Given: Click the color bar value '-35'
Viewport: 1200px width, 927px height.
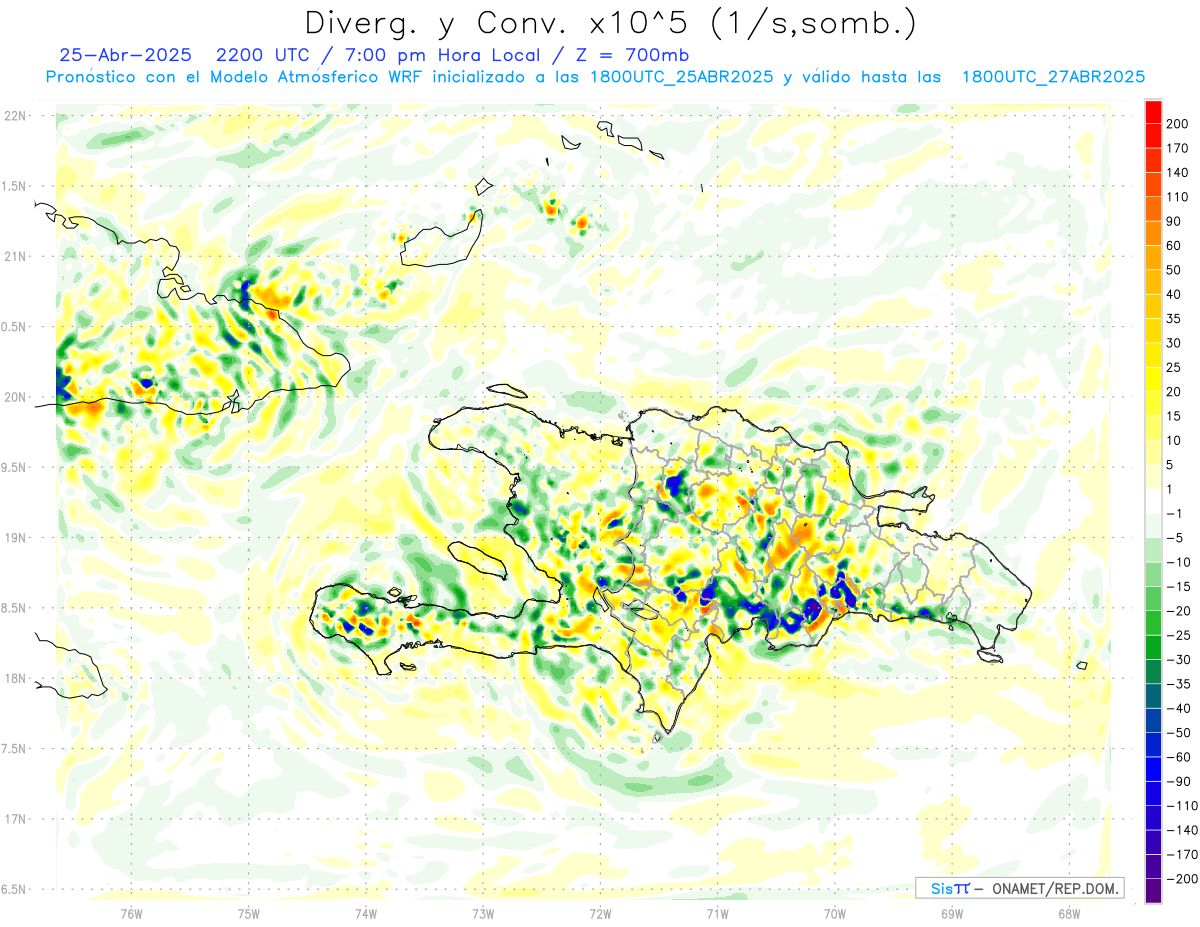Looking at the screenshot, I should 1179,684.
